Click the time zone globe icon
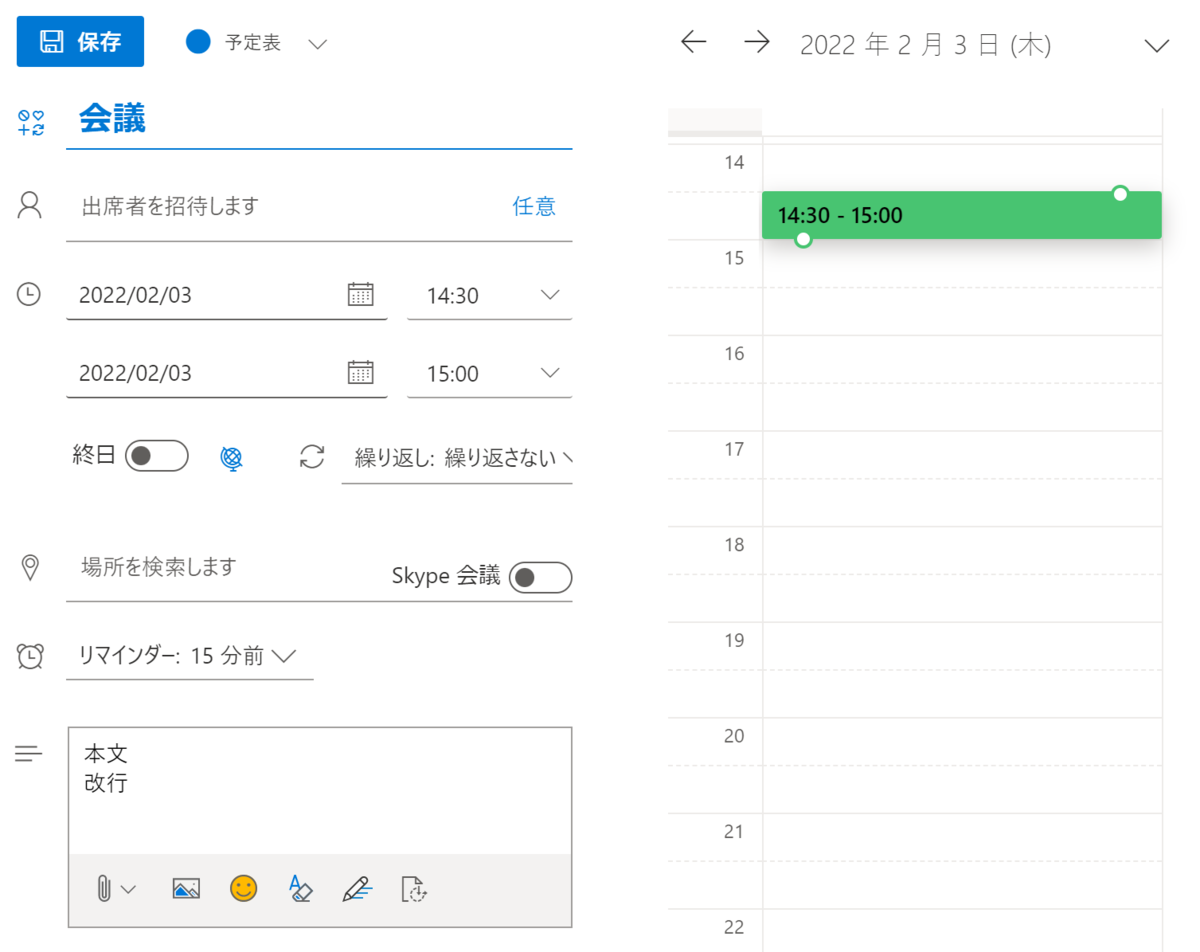The image size is (1200, 952). click(231, 458)
